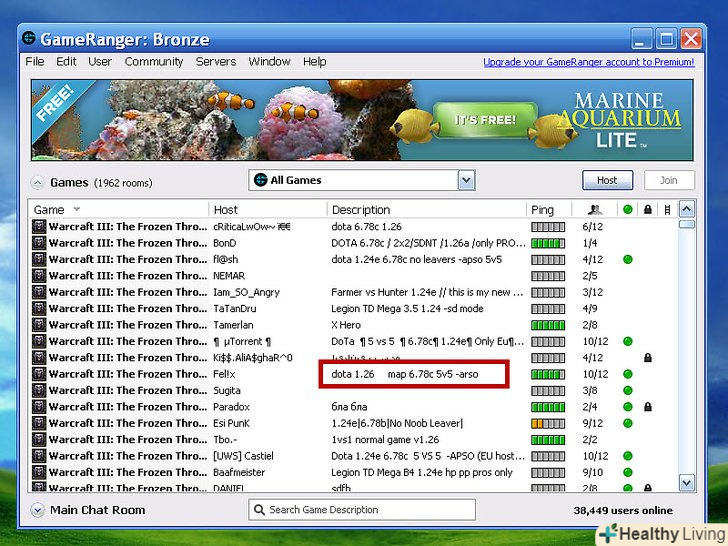Viewport: 728px width, 546px height.
Task: Click the GameRanger title bar logo icon
Action: [29, 38]
